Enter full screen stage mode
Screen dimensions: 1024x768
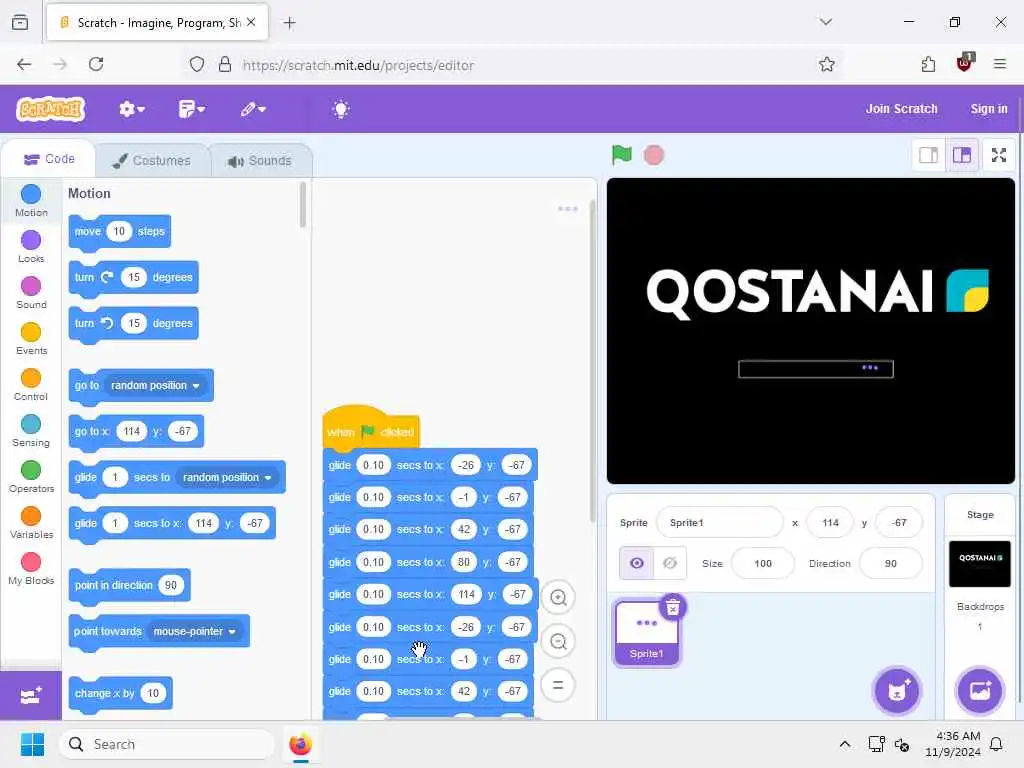click(x=999, y=155)
